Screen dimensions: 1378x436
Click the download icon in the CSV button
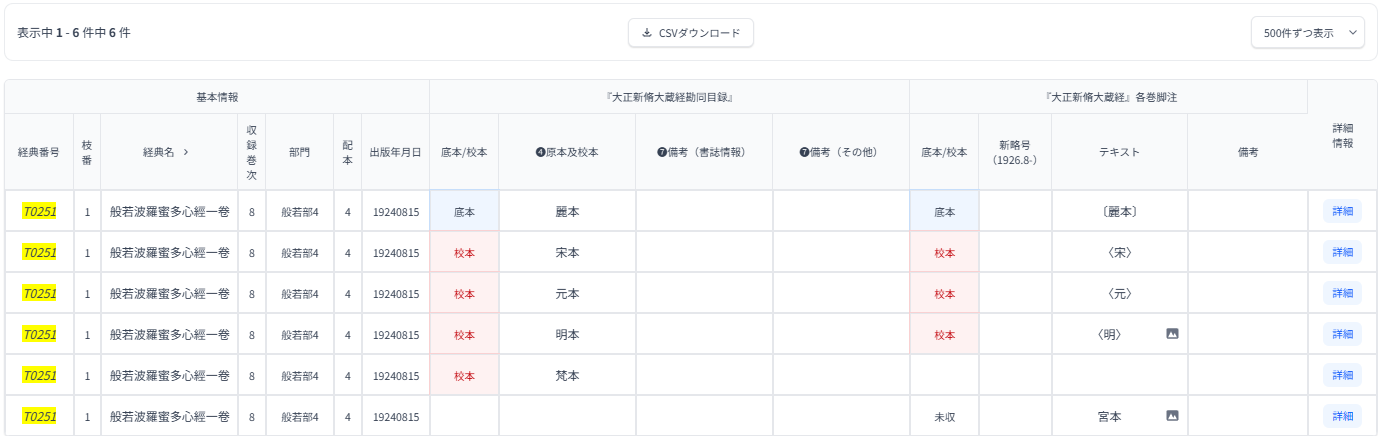pos(647,33)
